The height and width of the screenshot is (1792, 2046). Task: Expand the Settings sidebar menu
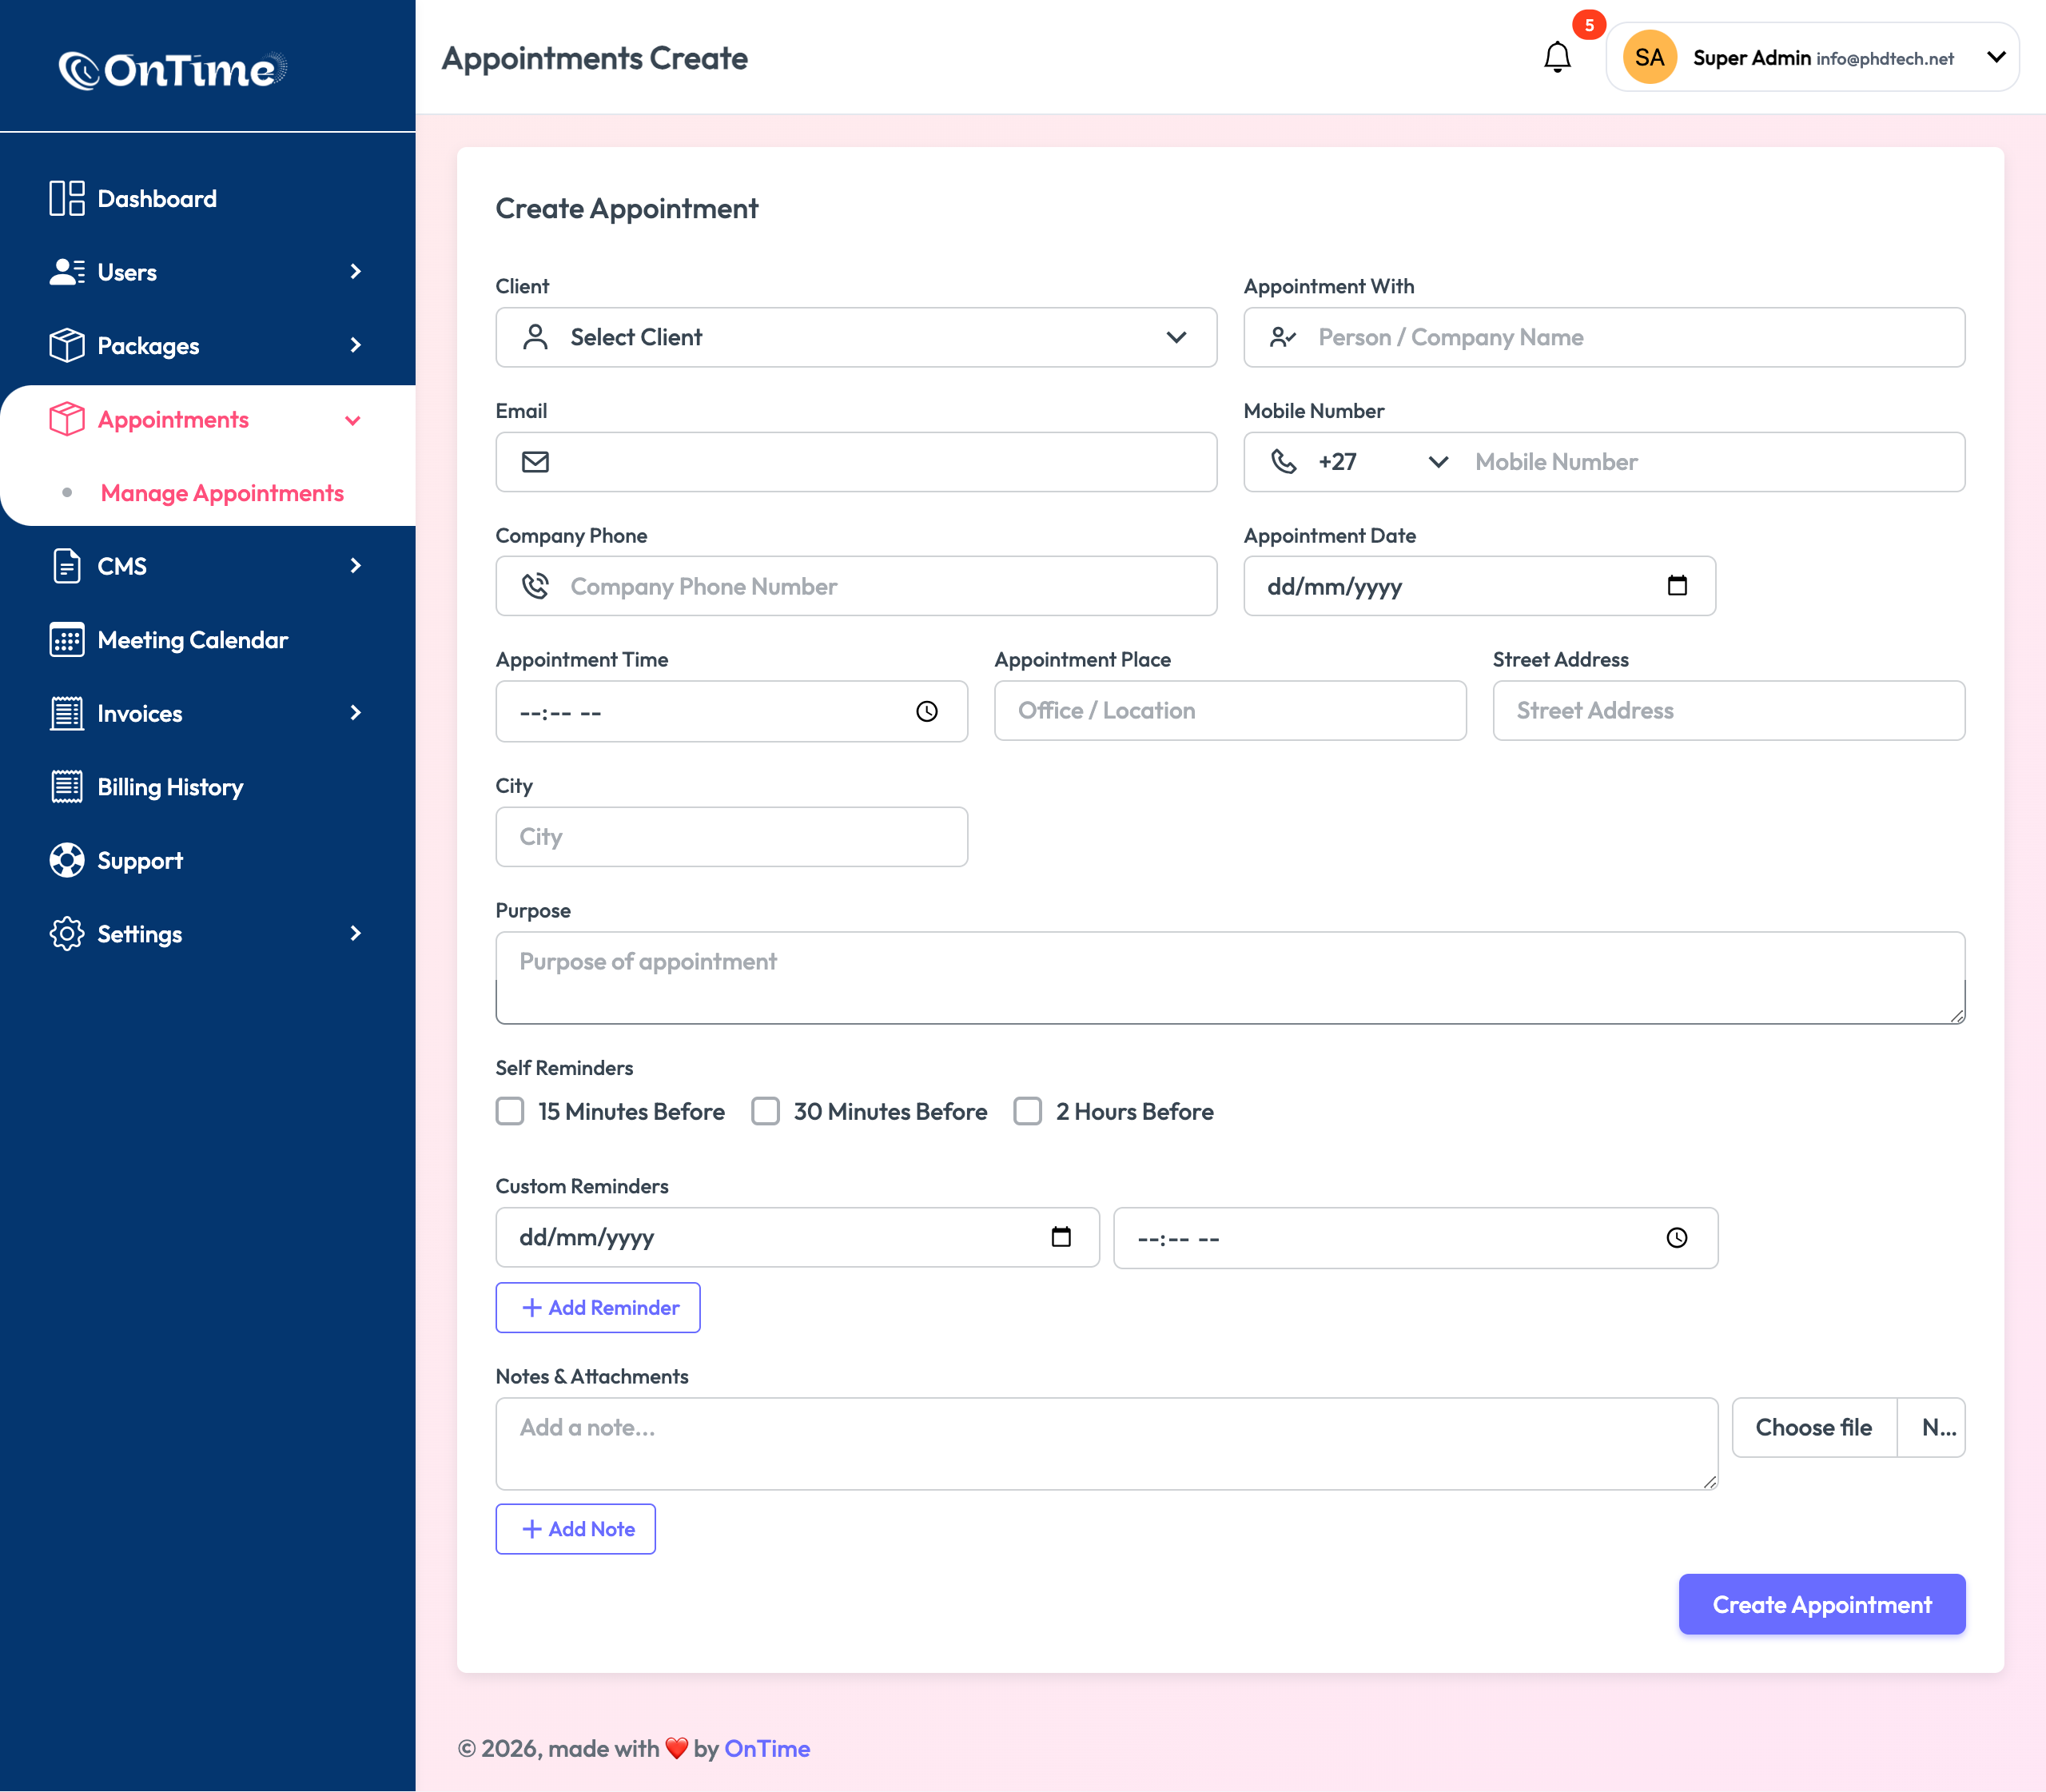[356, 933]
